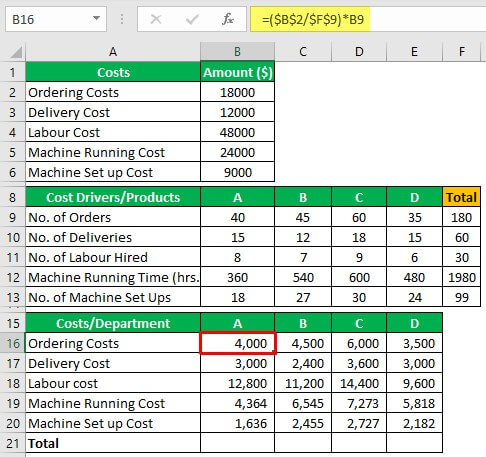Select the total set ups cell 99
This screenshot has height=457, width=486.
[x=462, y=297]
